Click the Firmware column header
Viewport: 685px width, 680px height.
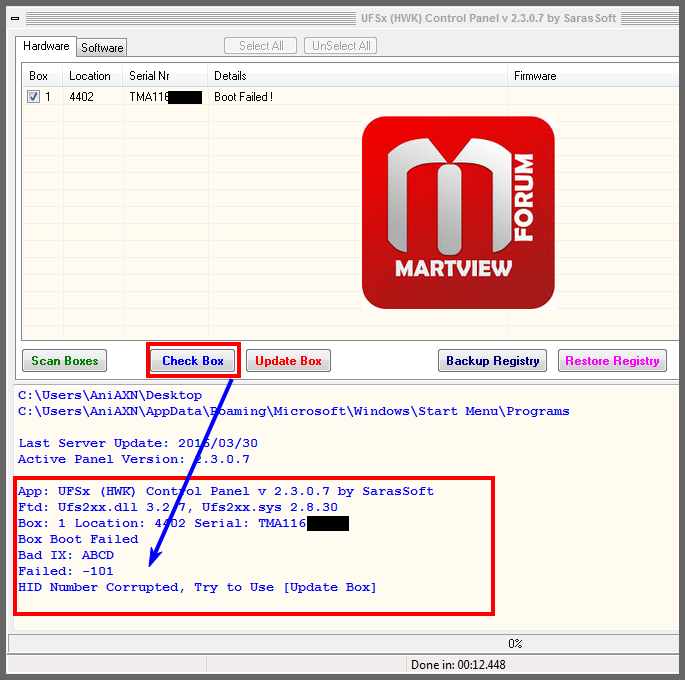(x=593, y=76)
